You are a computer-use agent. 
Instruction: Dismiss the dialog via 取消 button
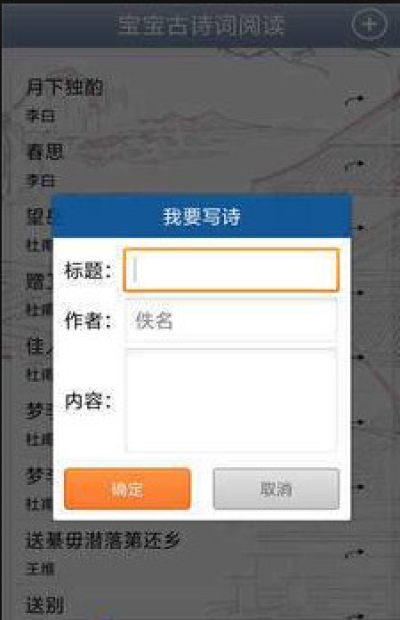point(276,489)
